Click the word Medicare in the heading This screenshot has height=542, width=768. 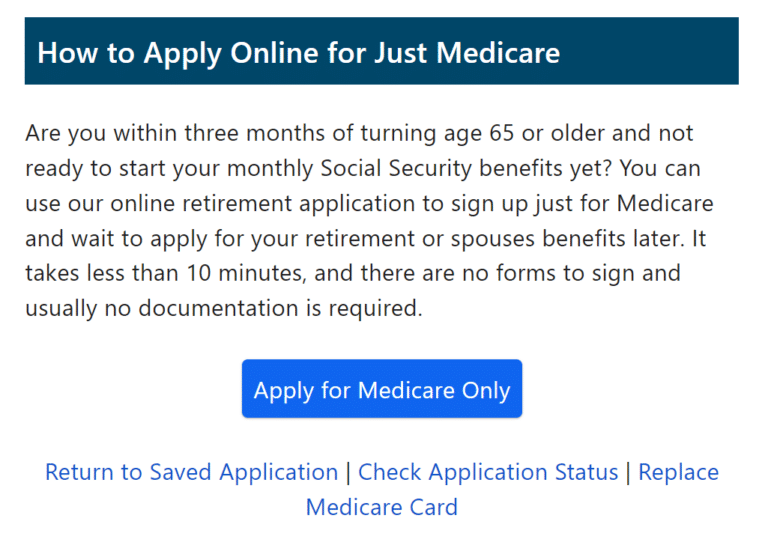(498, 52)
